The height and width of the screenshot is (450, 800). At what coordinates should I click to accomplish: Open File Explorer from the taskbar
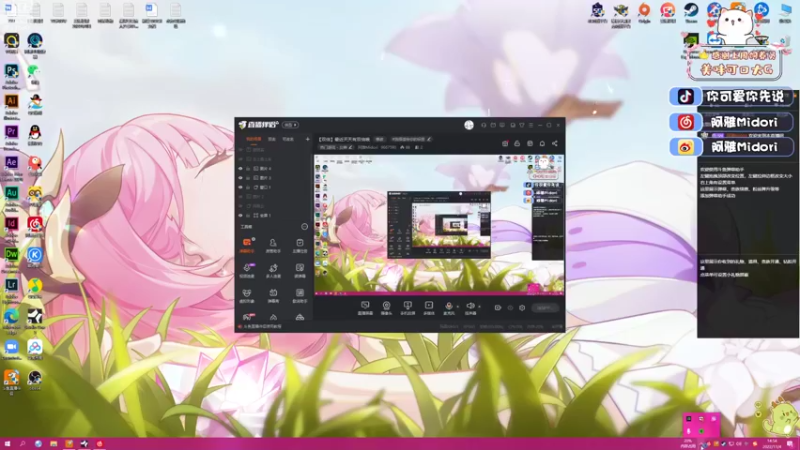(54, 444)
